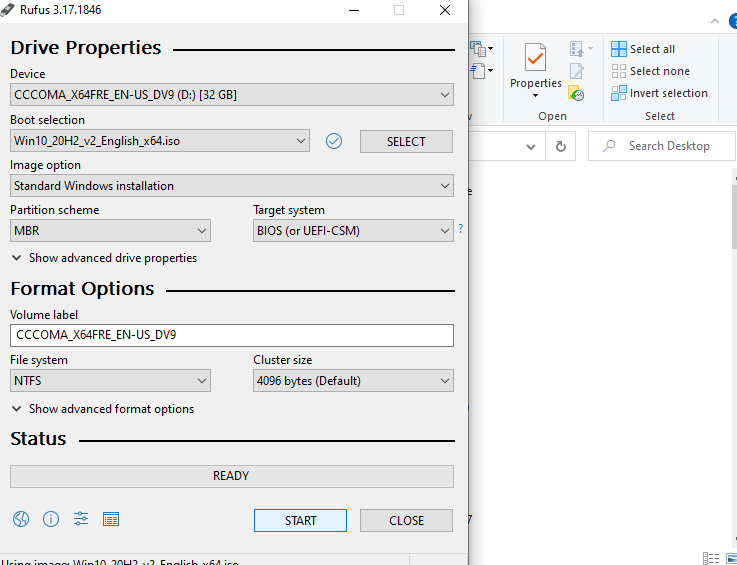This screenshot has width=737, height=565.
Task: Open Rufus language selection globe icon
Action: pos(21,519)
